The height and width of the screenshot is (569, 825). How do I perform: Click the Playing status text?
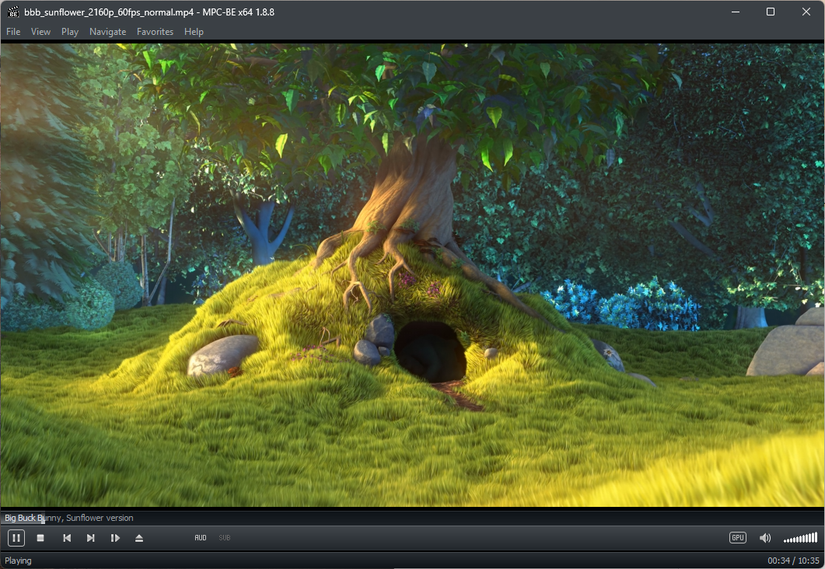tap(18, 561)
